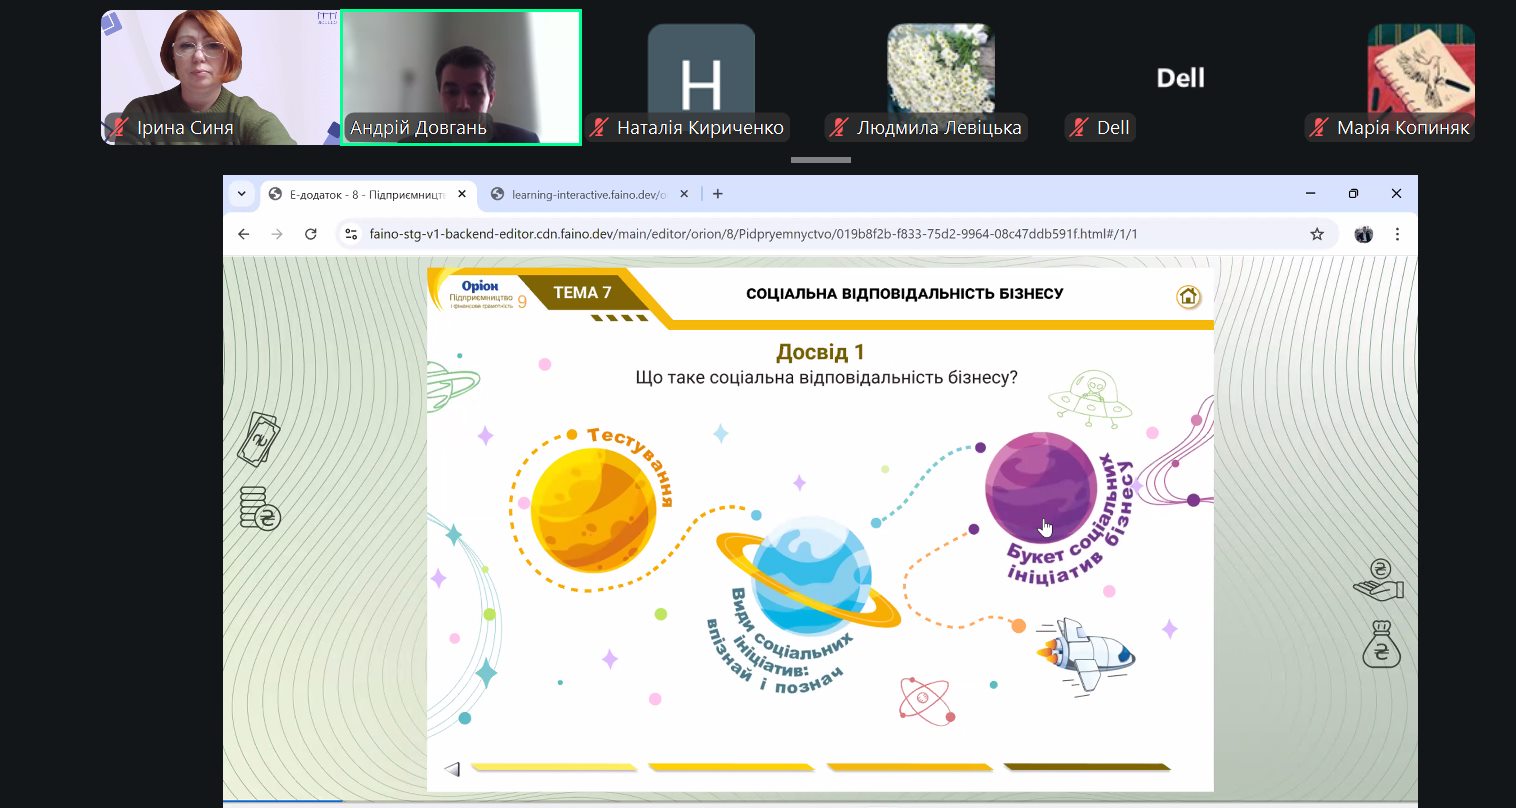This screenshot has height=808, width=1516.
Task: Close the Е-додаток tab
Action: [x=462, y=194]
